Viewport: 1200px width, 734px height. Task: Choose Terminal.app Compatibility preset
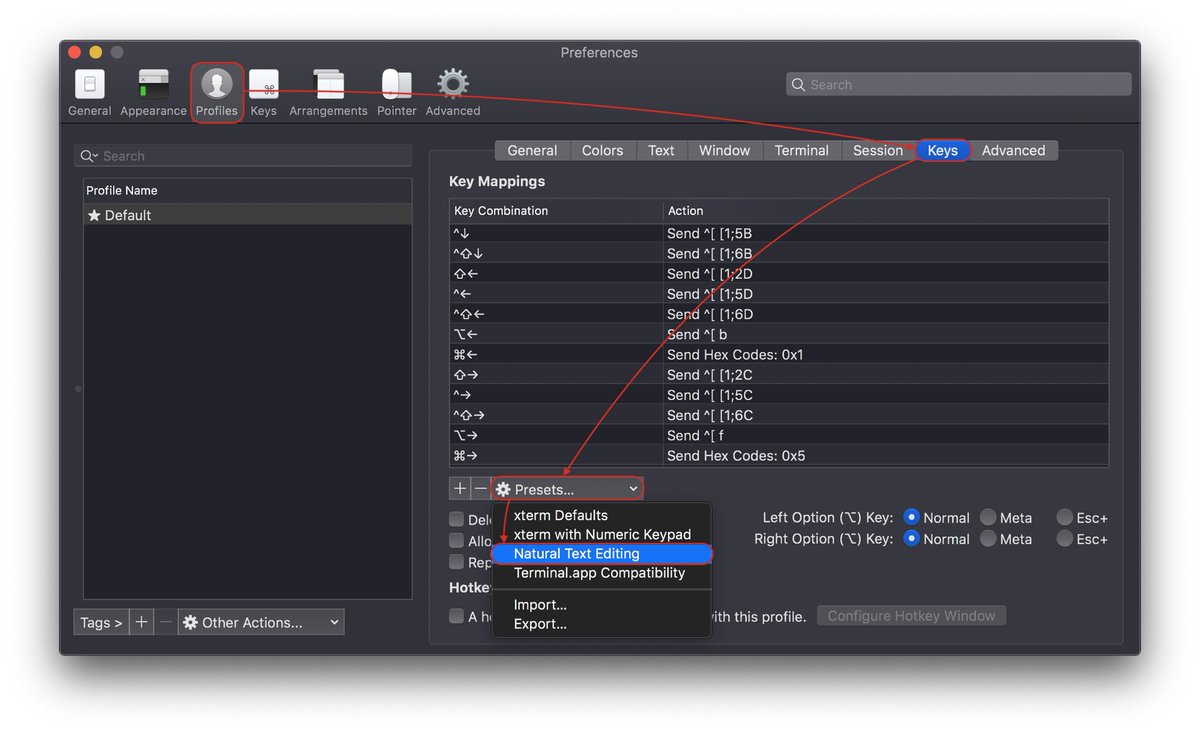pyautogui.click(x=601, y=573)
